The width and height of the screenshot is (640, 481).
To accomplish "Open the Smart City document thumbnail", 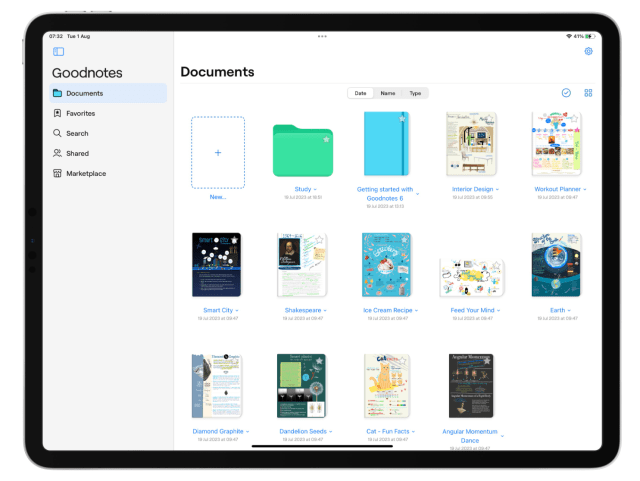I will 216,265.
